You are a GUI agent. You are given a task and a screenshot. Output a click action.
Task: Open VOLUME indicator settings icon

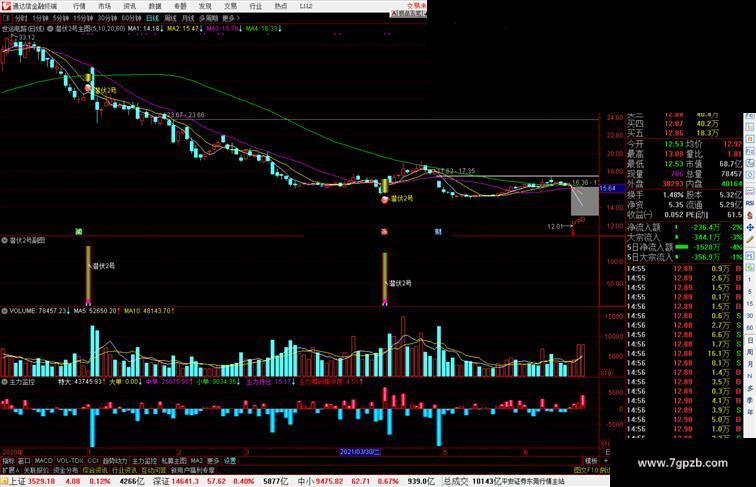point(4,311)
